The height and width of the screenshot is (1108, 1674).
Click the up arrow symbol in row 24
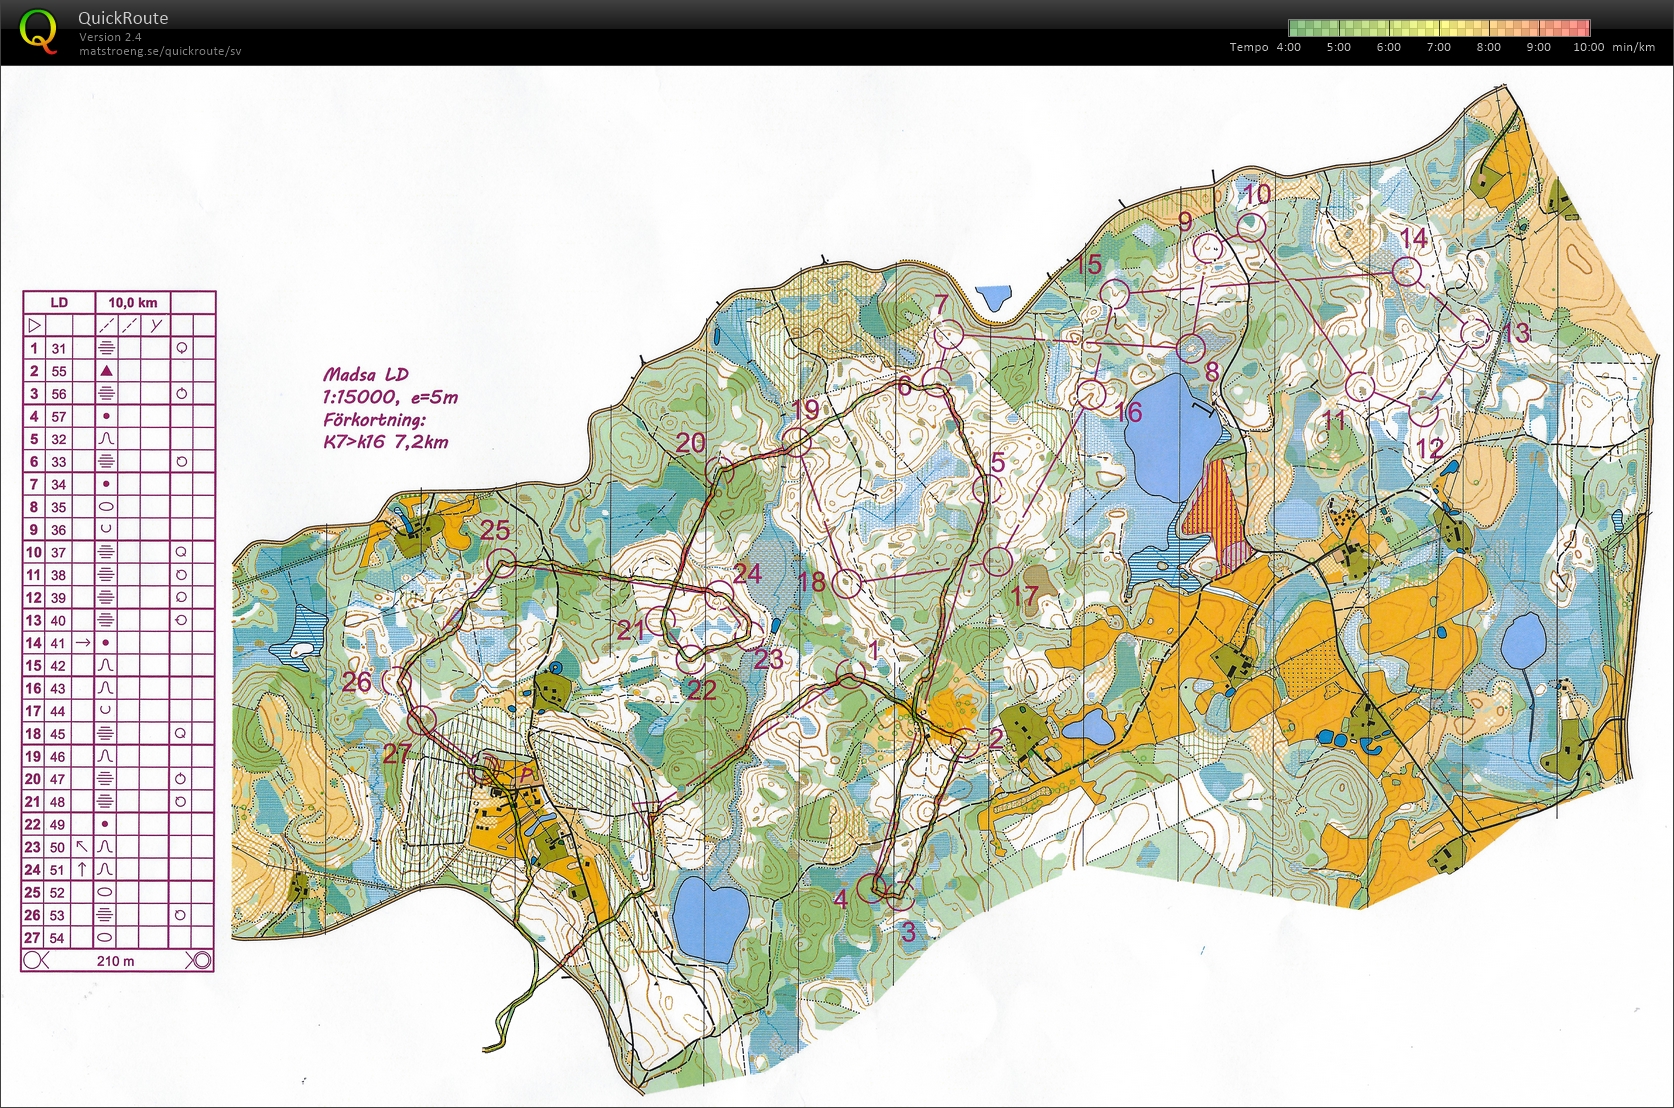[x=83, y=870]
